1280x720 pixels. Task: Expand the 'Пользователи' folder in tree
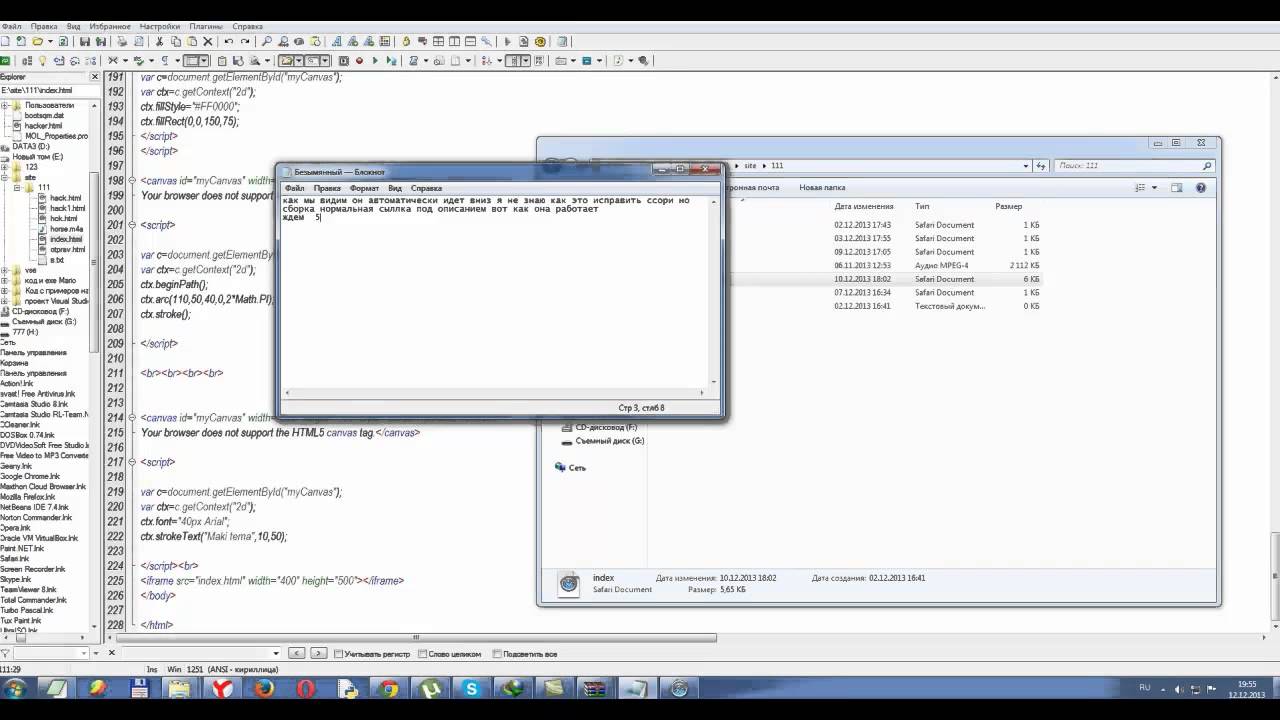pyautogui.click(x=4, y=105)
